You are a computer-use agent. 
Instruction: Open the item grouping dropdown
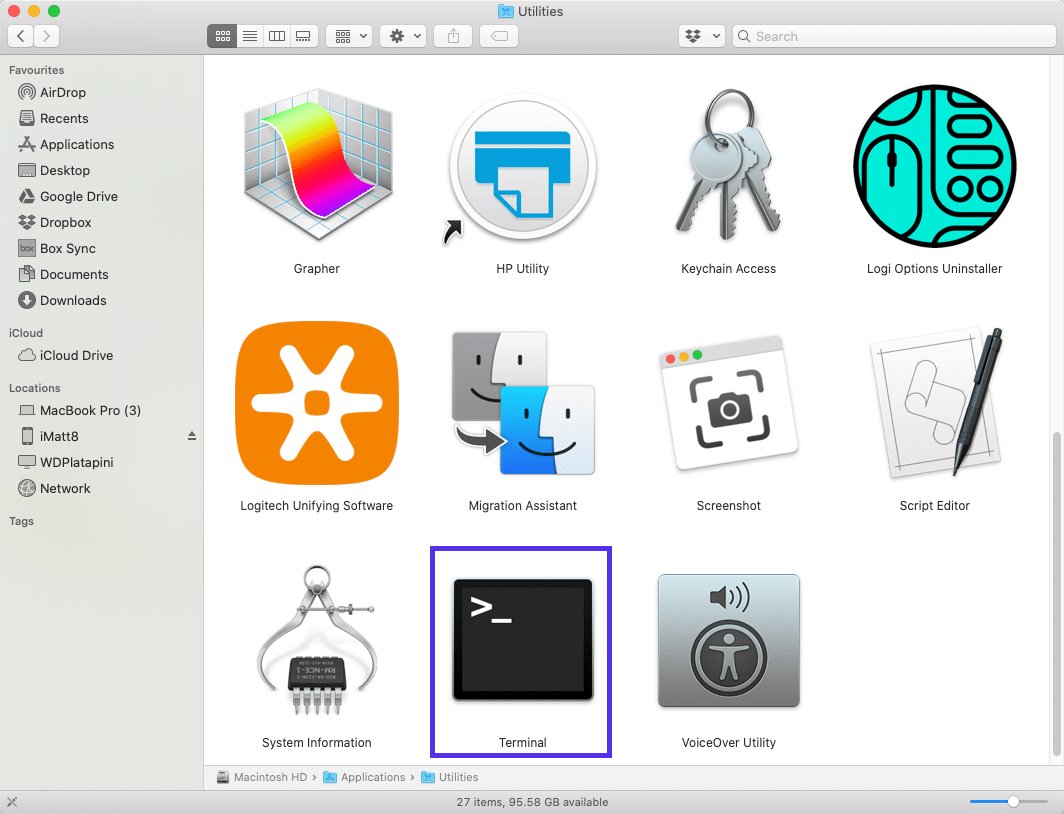pyautogui.click(x=349, y=36)
